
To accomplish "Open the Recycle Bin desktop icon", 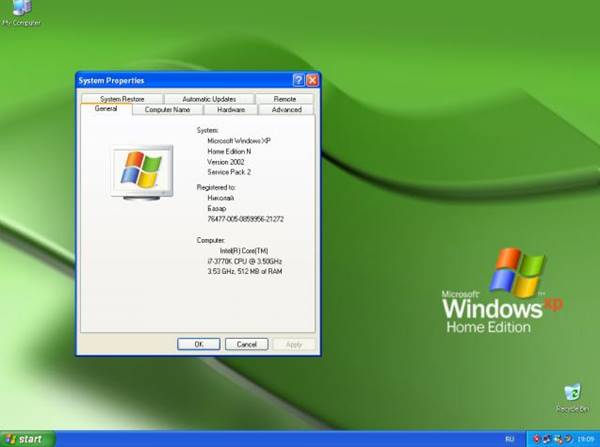I will [x=572, y=399].
